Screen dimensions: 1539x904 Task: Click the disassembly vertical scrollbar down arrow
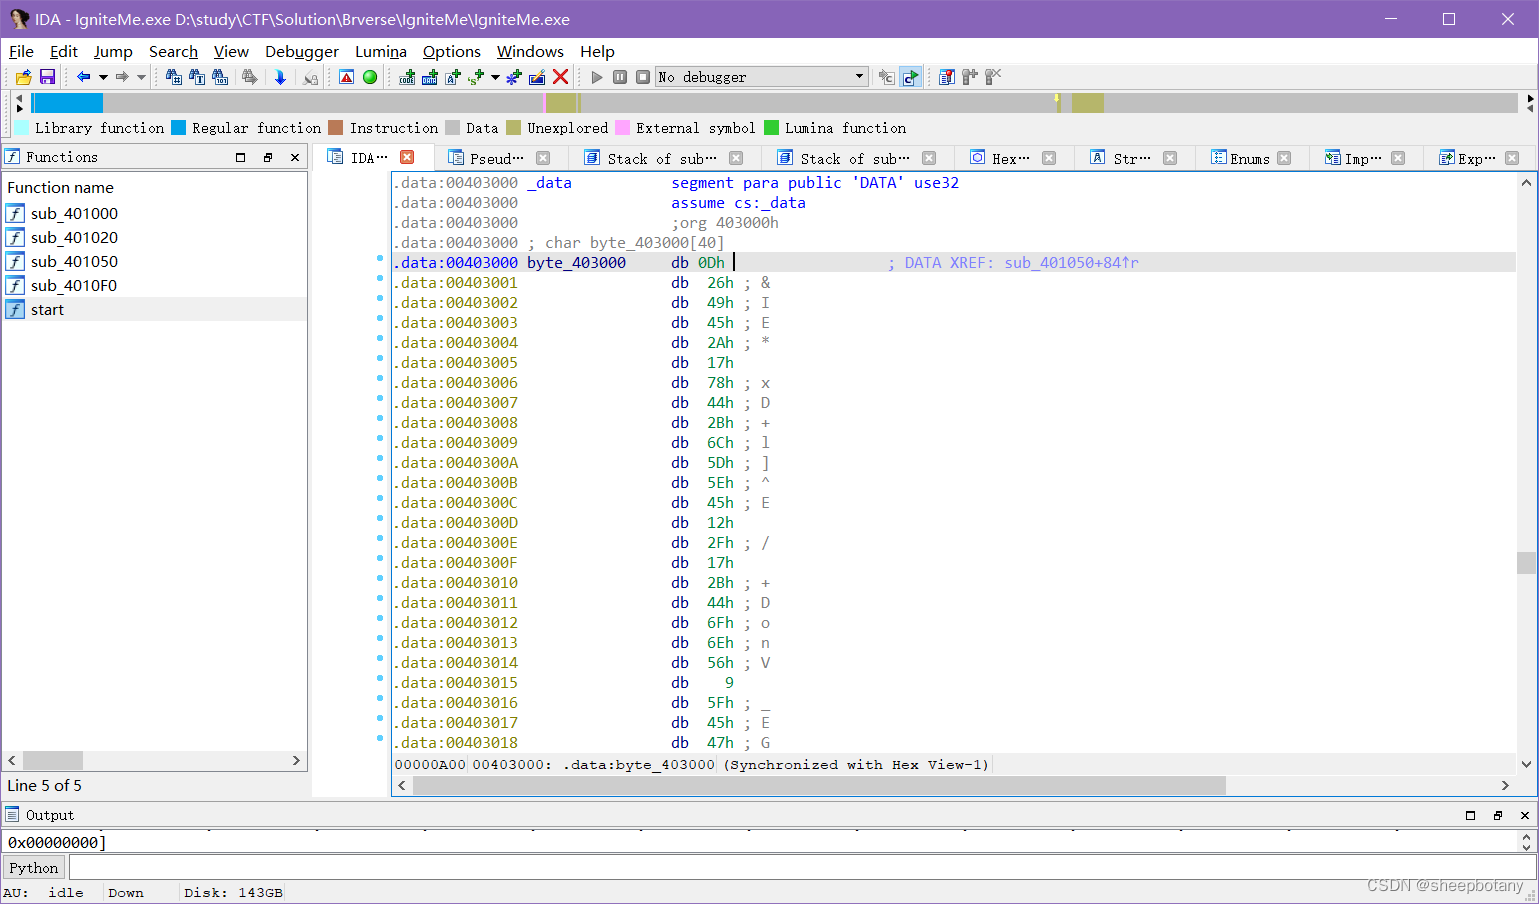pos(1526,764)
